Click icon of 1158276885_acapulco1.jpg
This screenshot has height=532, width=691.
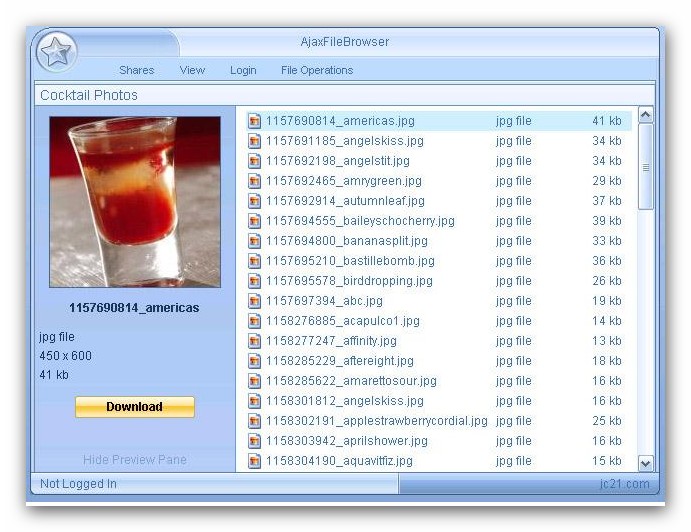[254, 321]
